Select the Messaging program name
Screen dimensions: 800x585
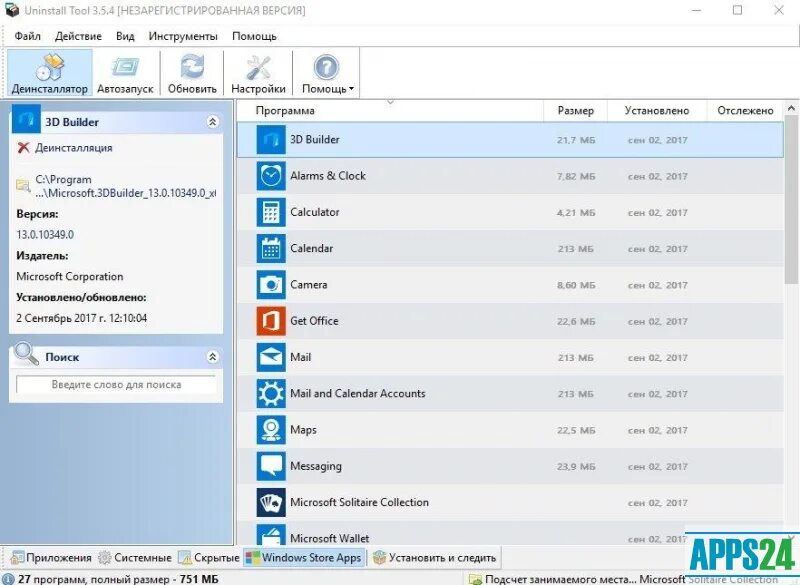[x=316, y=466]
